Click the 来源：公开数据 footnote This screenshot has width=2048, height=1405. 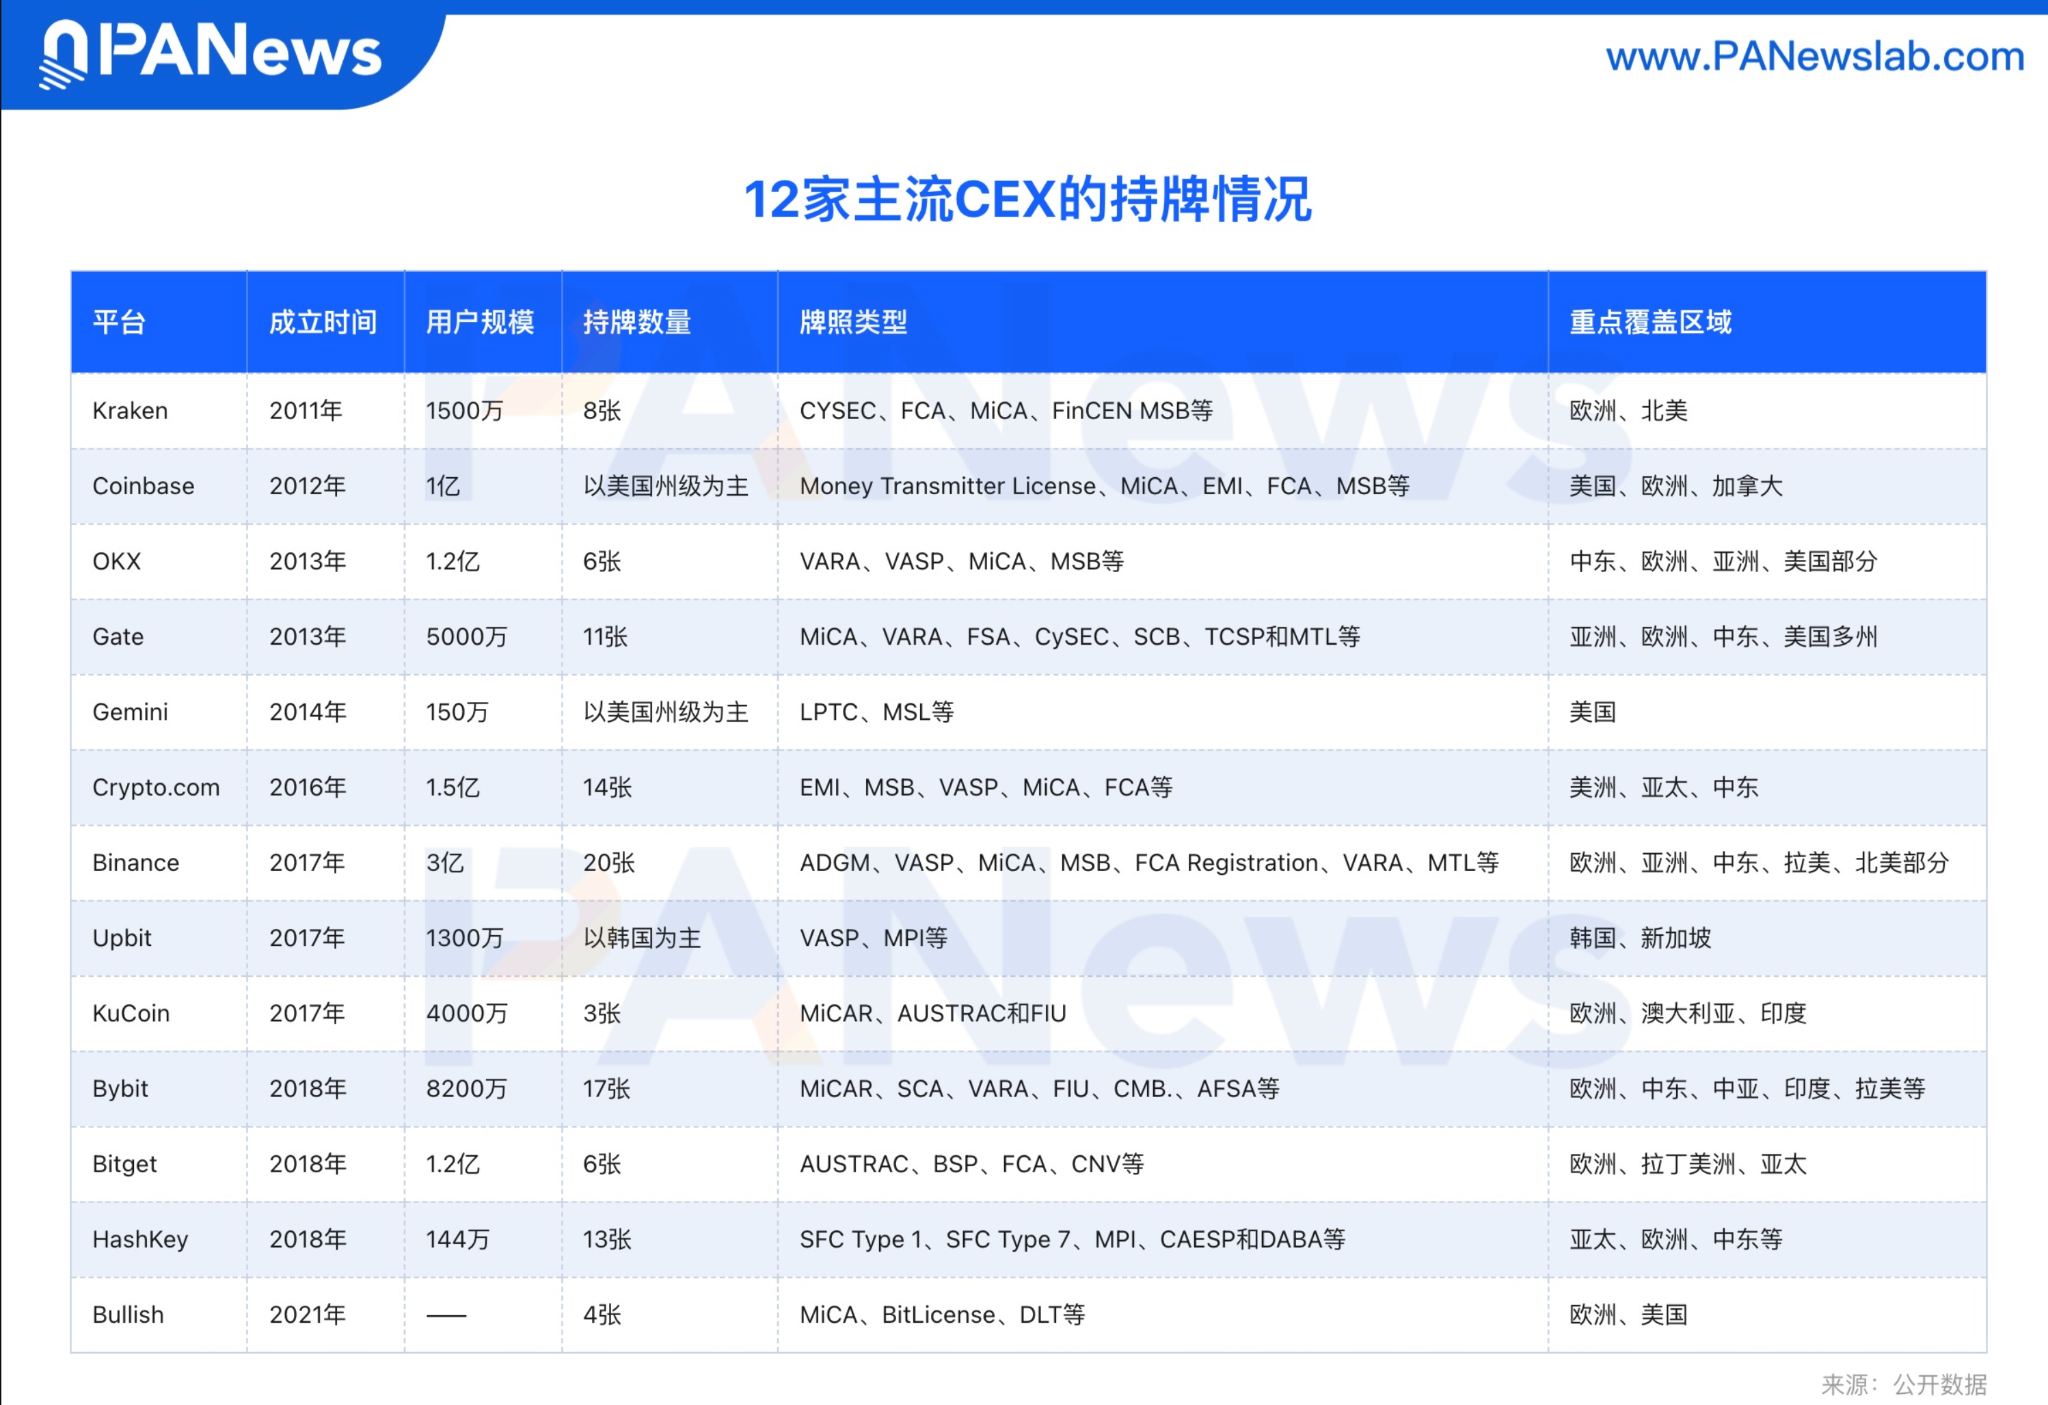pyautogui.click(x=1903, y=1384)
